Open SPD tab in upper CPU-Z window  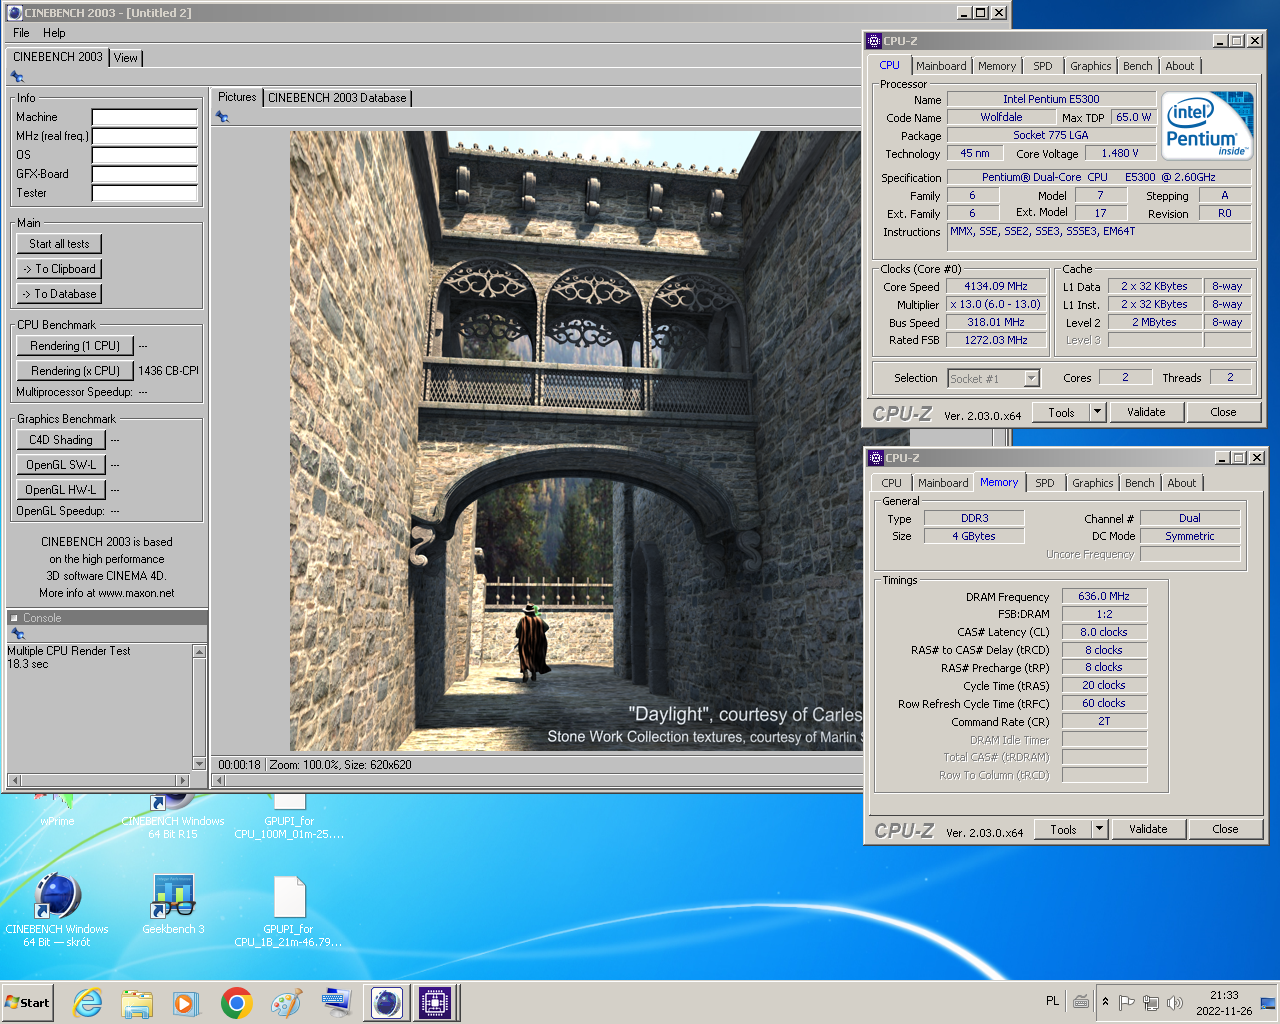(1043, 66)
